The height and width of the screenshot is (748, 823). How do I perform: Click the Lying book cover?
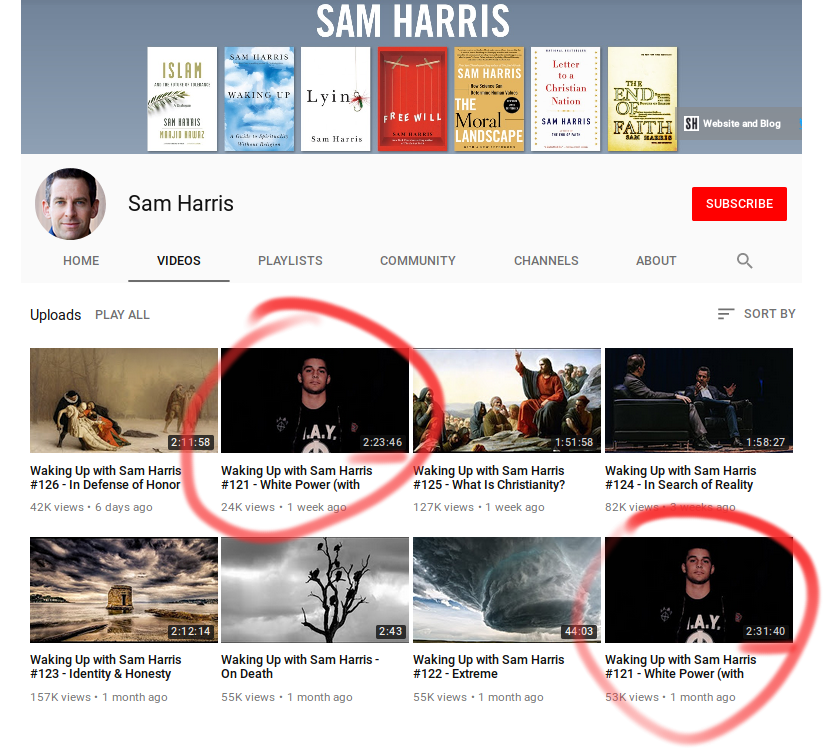tap(335, 99)
